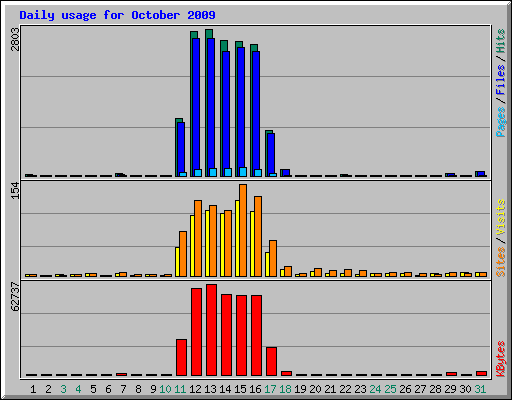Click the 2803 hits axis value

(15, 39)
